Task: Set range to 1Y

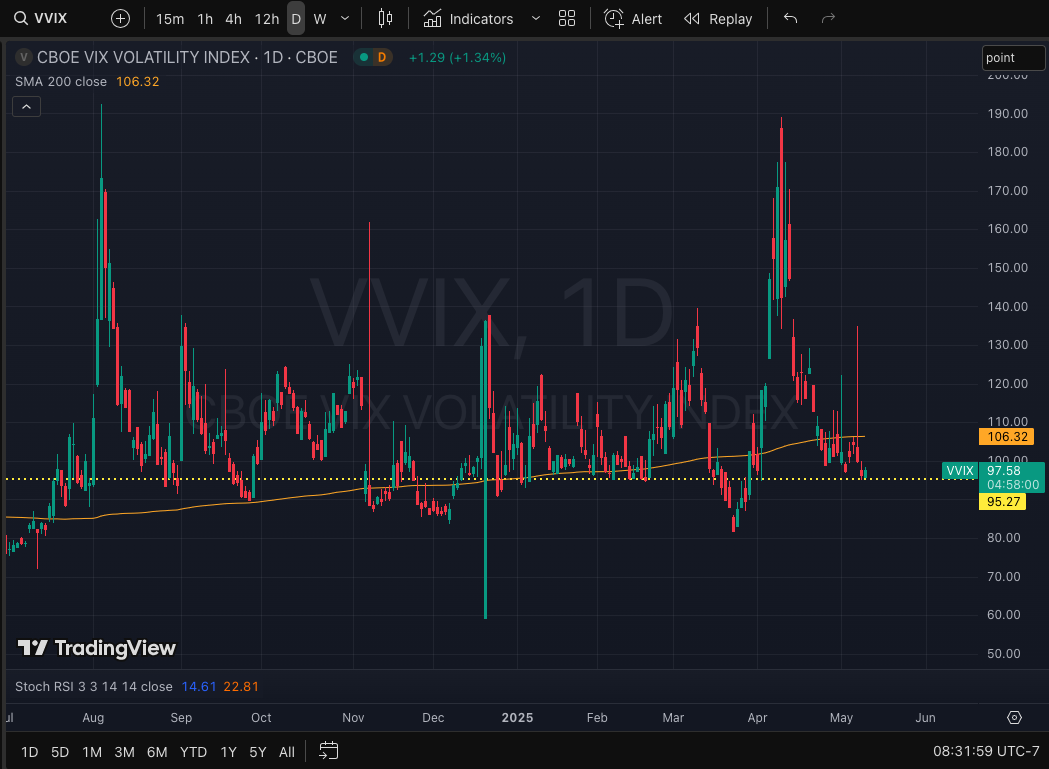Action: click(x=229, y=752)
